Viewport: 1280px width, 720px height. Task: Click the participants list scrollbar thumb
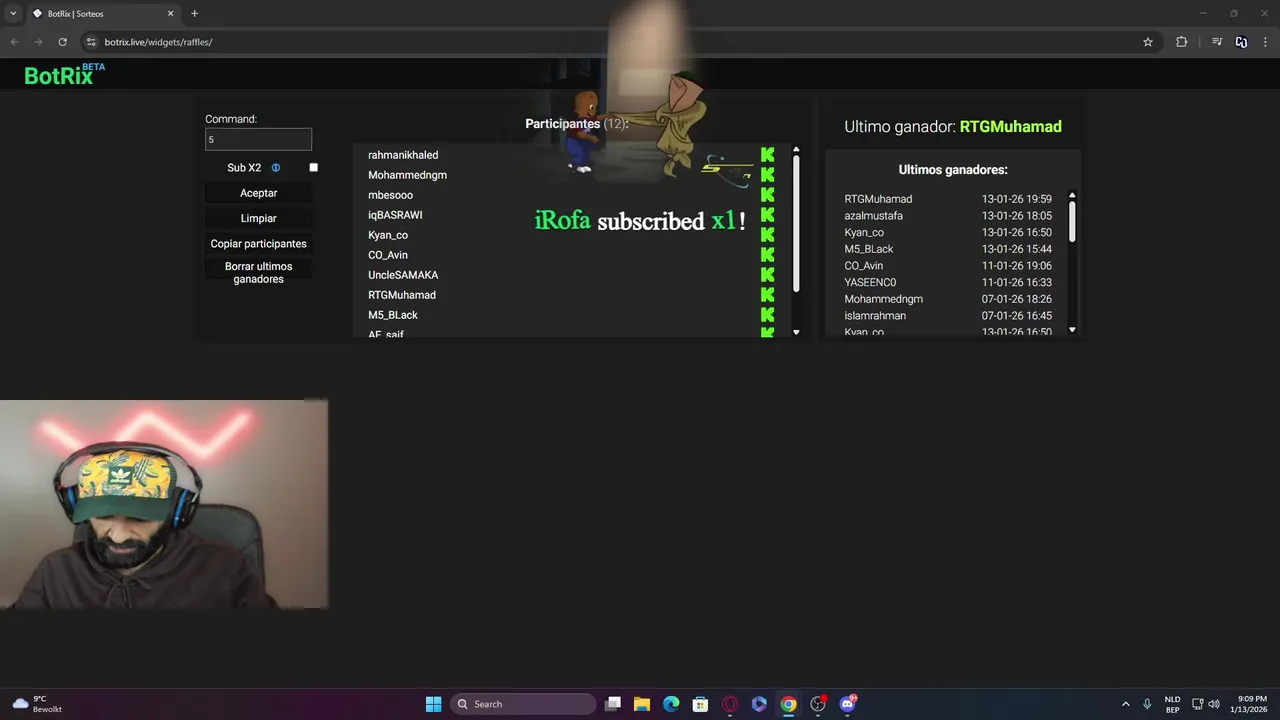click(x=796, y=224)
